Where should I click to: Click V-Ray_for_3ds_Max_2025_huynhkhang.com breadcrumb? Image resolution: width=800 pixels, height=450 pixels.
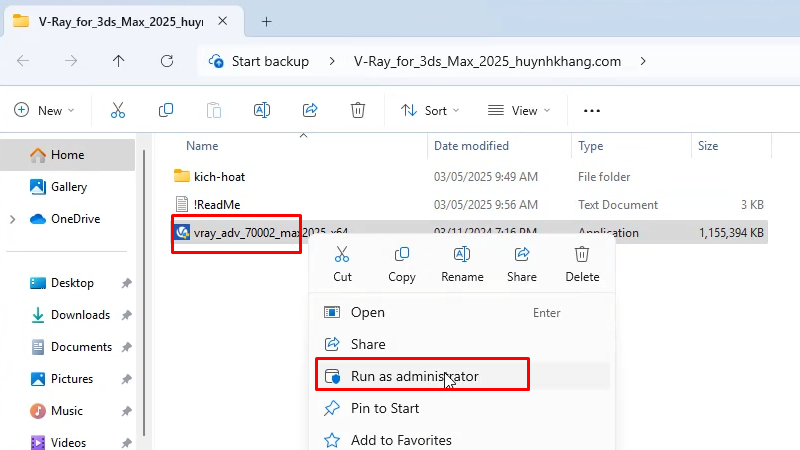[487, 61]
